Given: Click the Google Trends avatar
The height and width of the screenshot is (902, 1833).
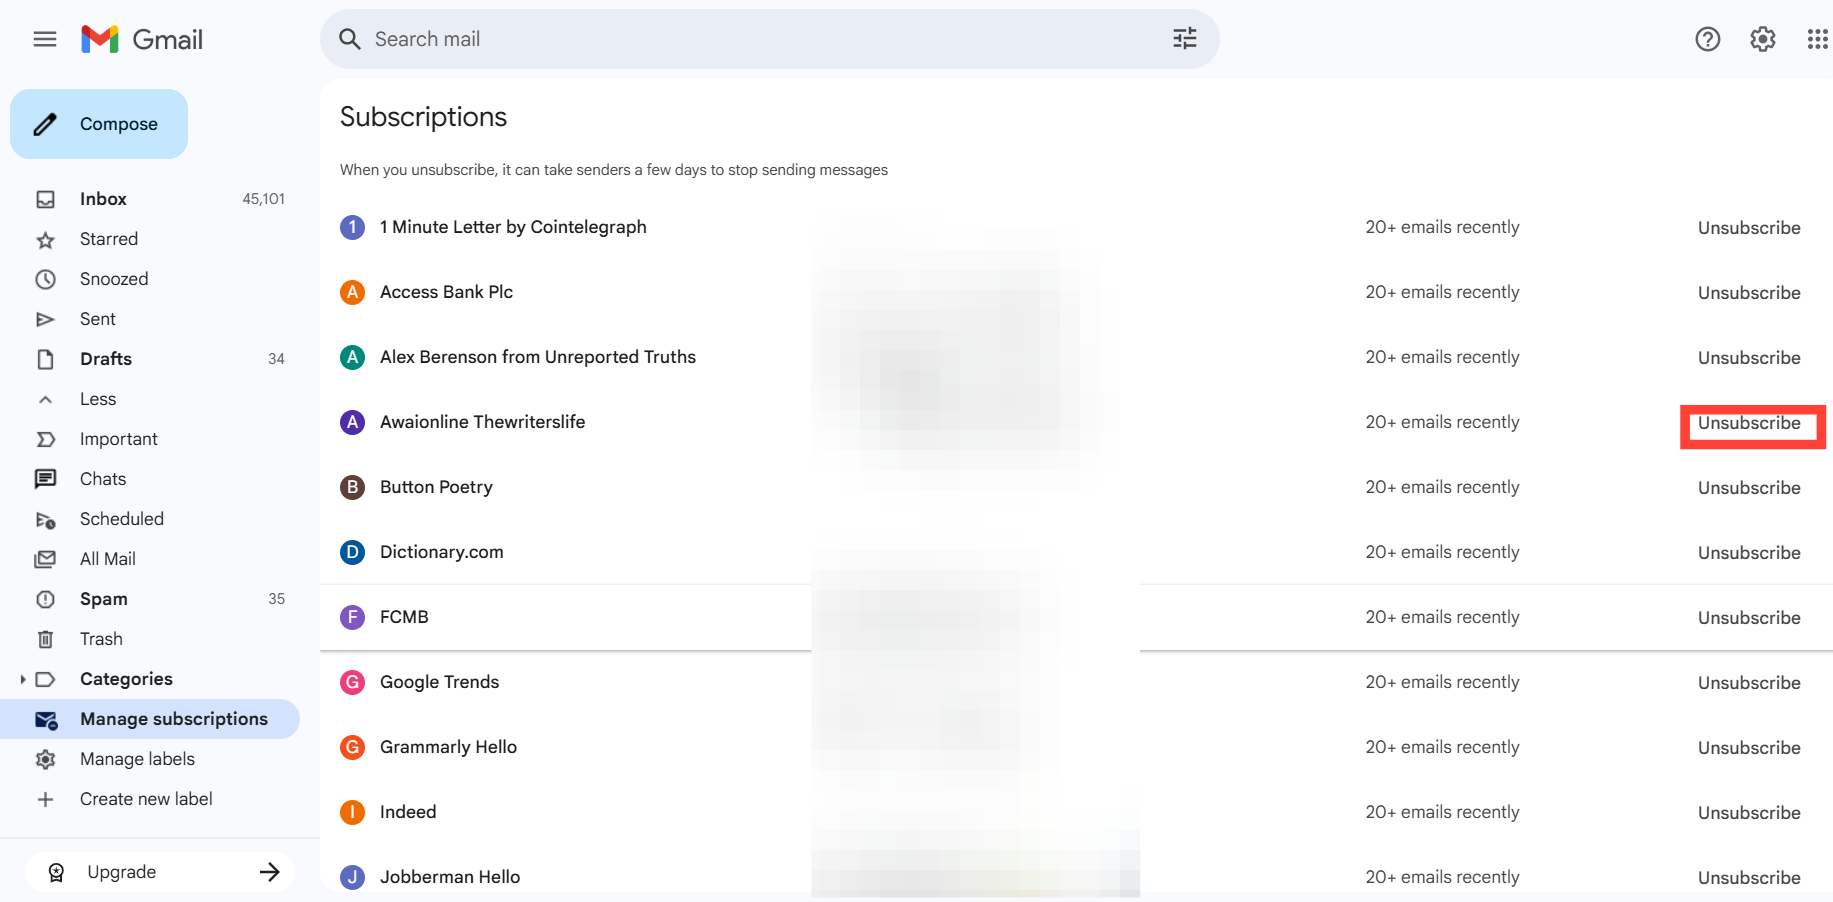Looking at the screenshot, I should pyautogui.click(x=352, y=682).
